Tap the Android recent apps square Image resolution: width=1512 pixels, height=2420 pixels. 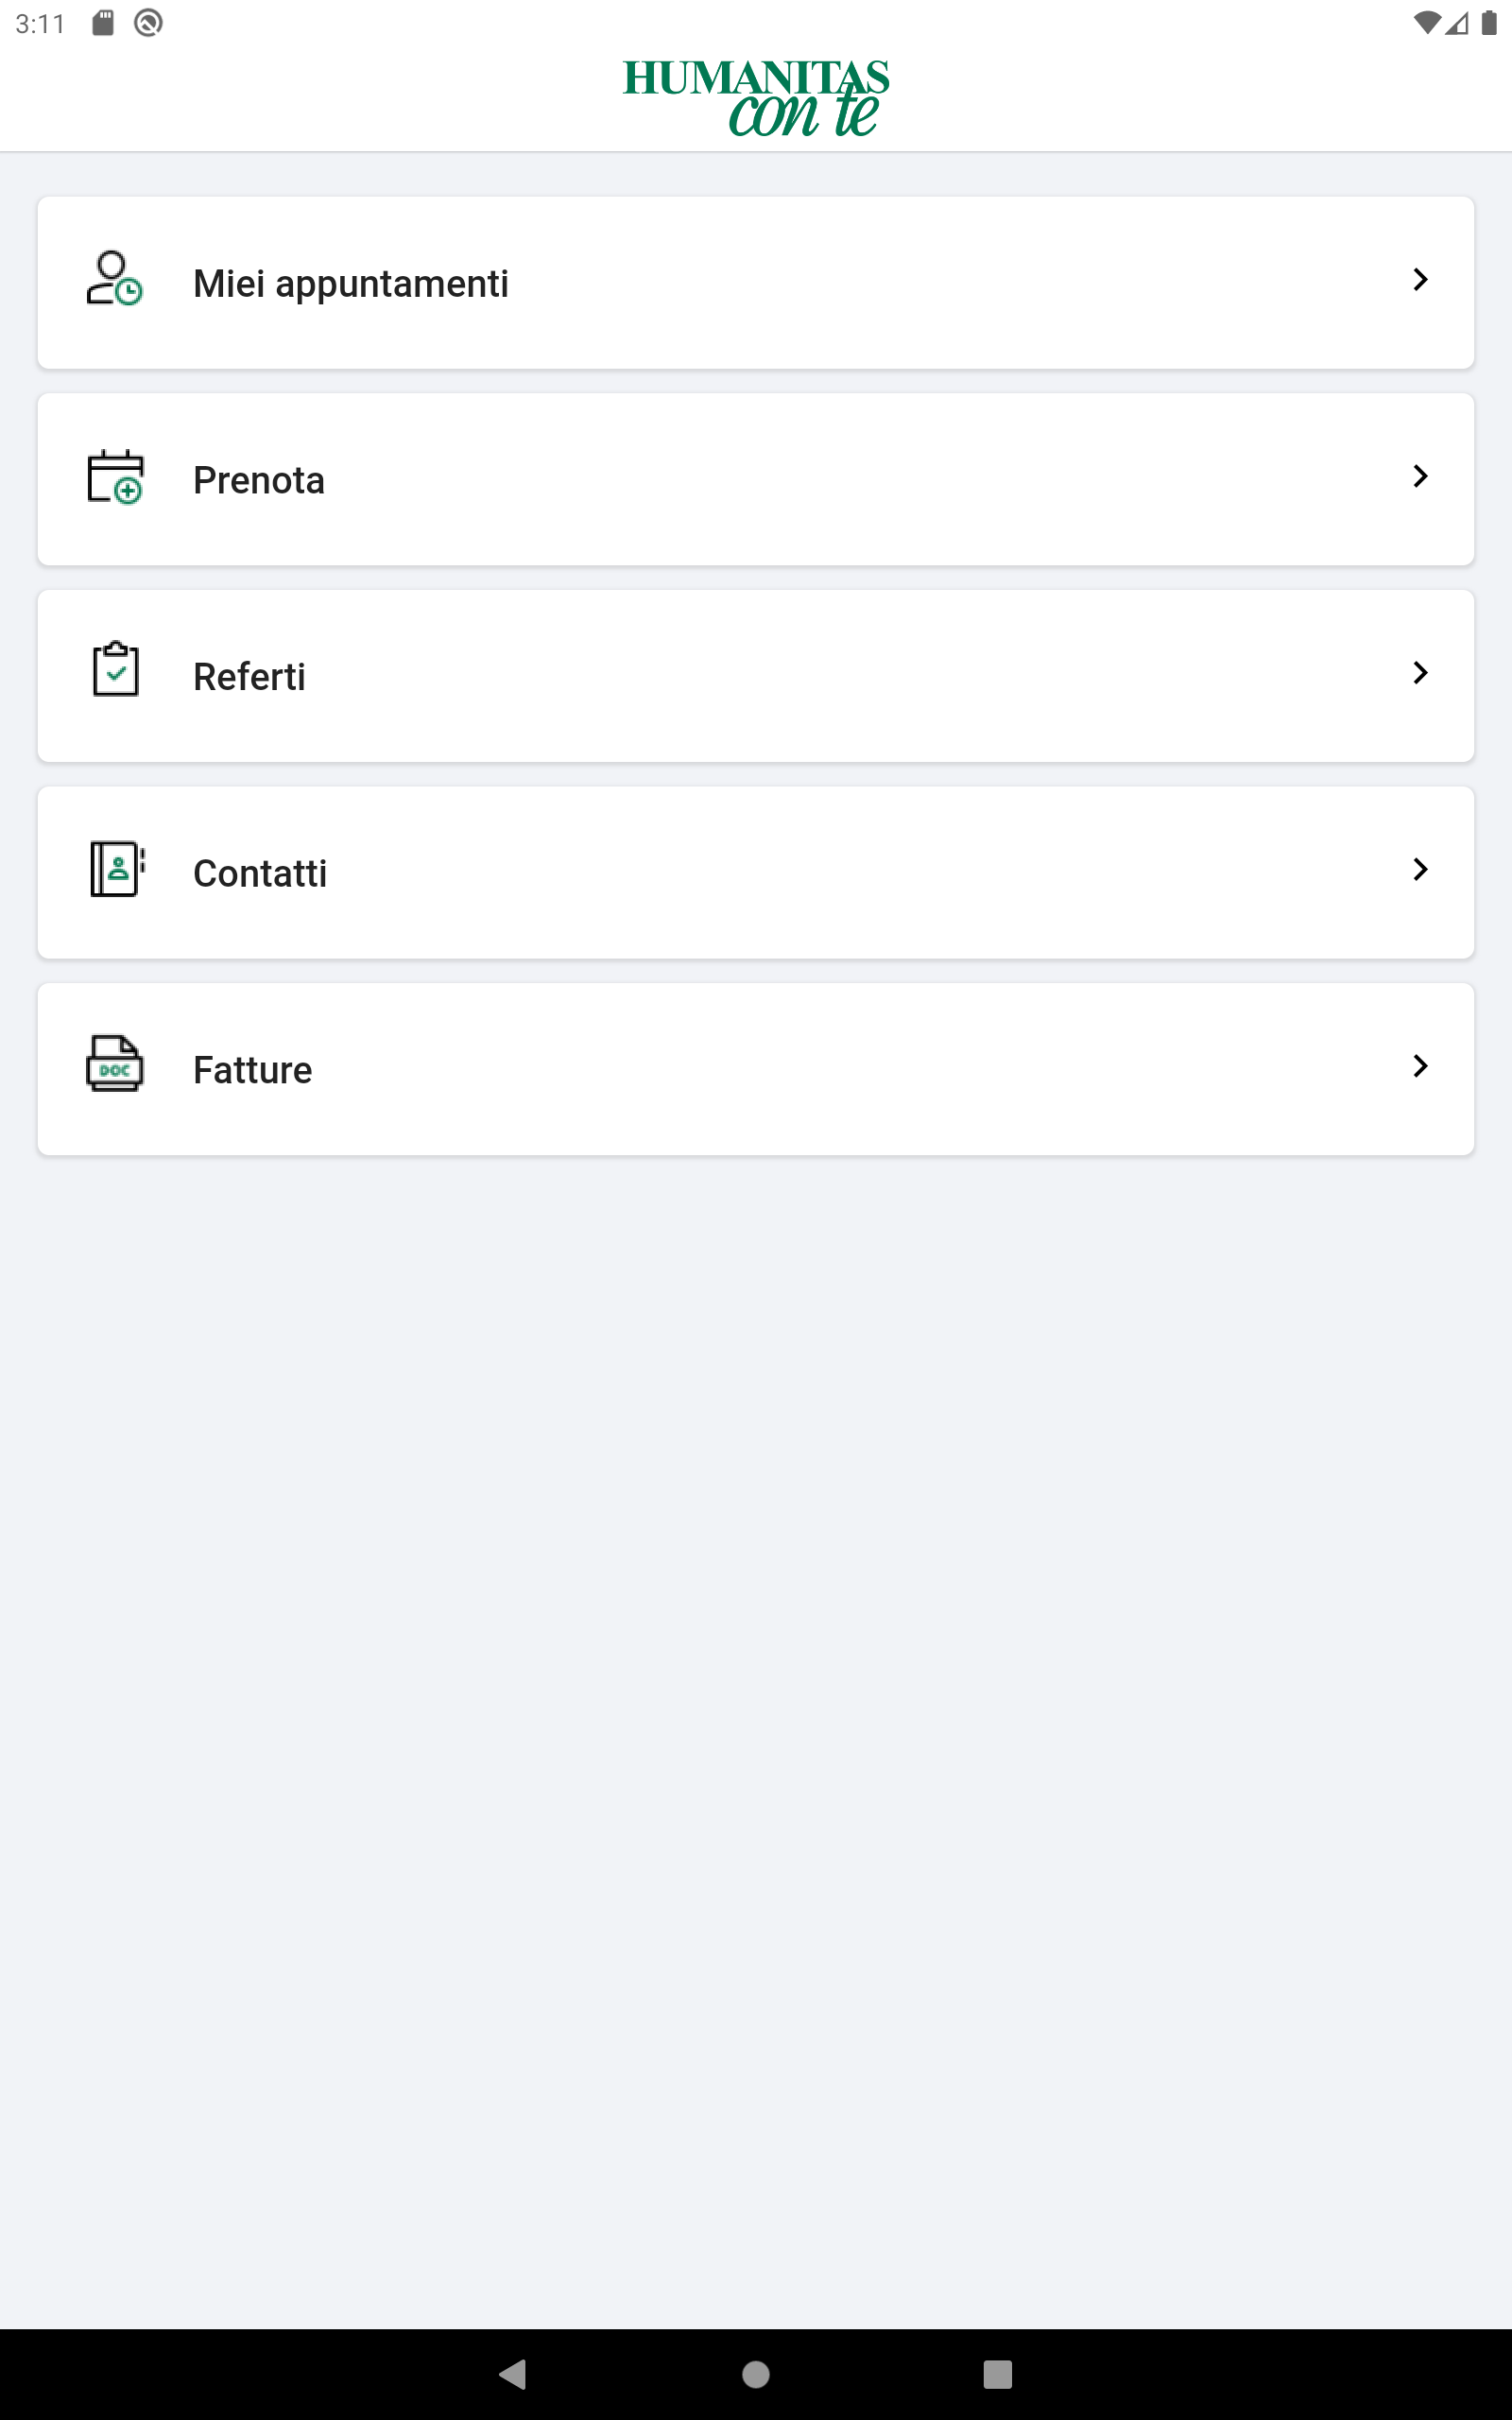(998, 2374)
